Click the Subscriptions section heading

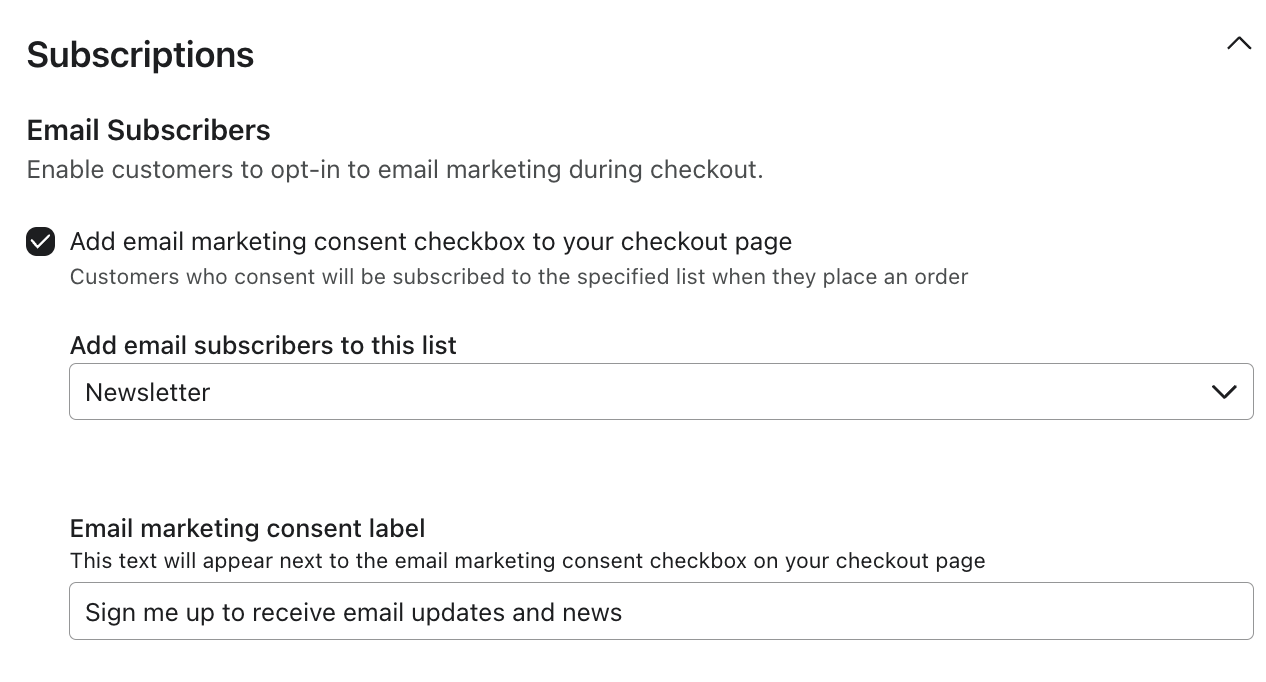pos(140,55)
